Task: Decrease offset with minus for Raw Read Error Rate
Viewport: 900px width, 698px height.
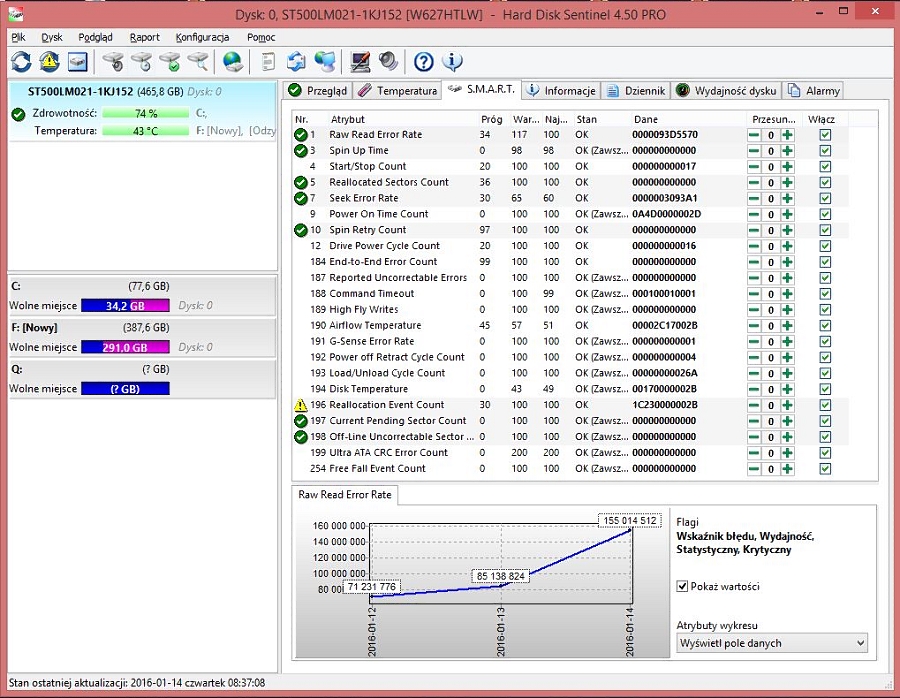Action: [754, 135]
